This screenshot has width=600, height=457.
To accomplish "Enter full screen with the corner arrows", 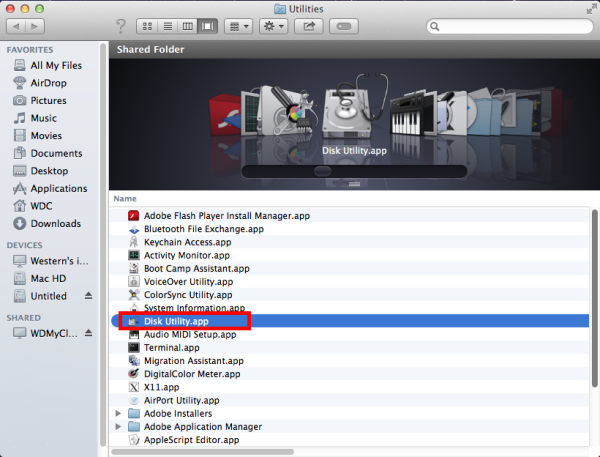I will [x=591, y=9].
